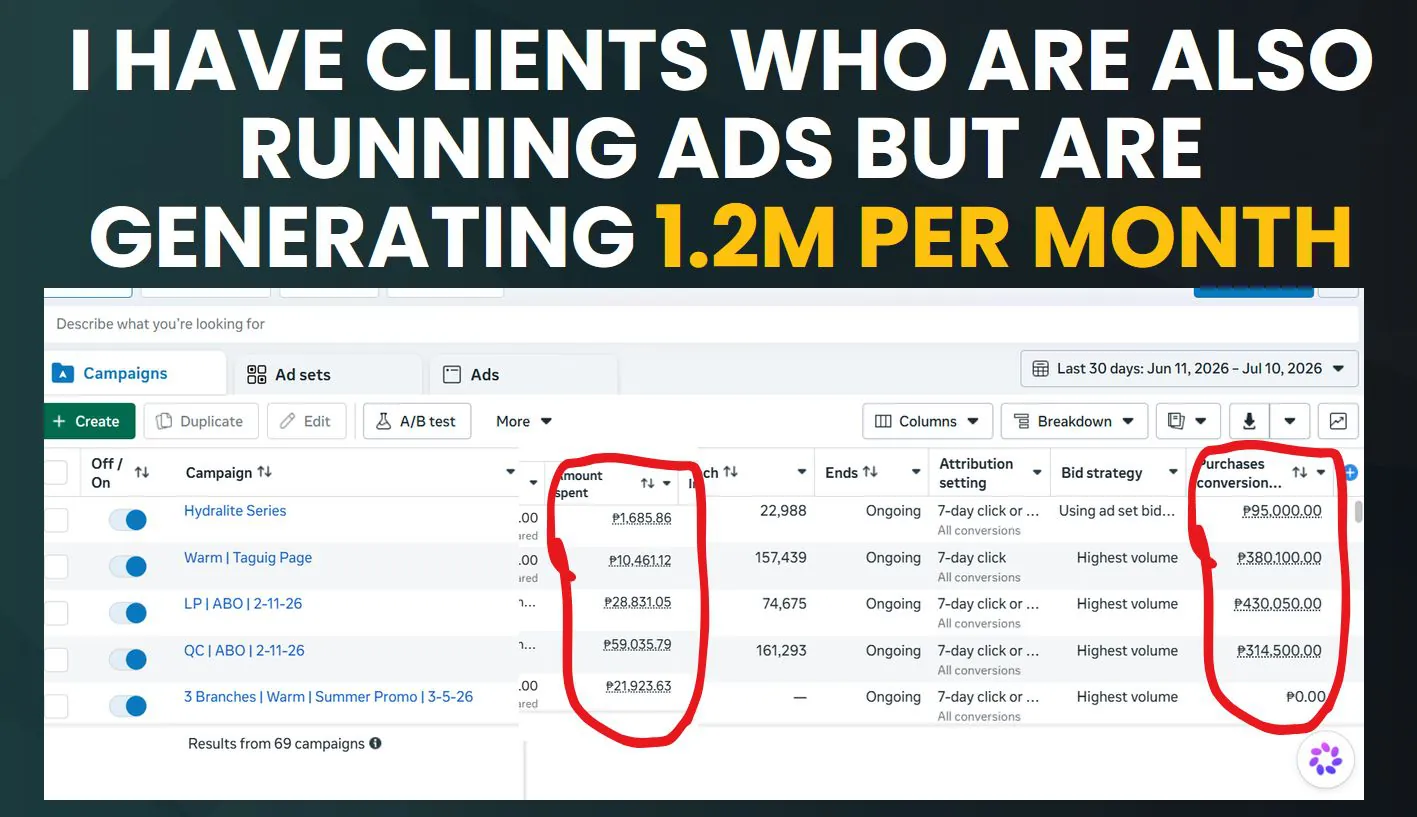Viewport: 1417px width, 817px height.
Task: Sort the Campaign column by name
Action: [x=264, y=472]
